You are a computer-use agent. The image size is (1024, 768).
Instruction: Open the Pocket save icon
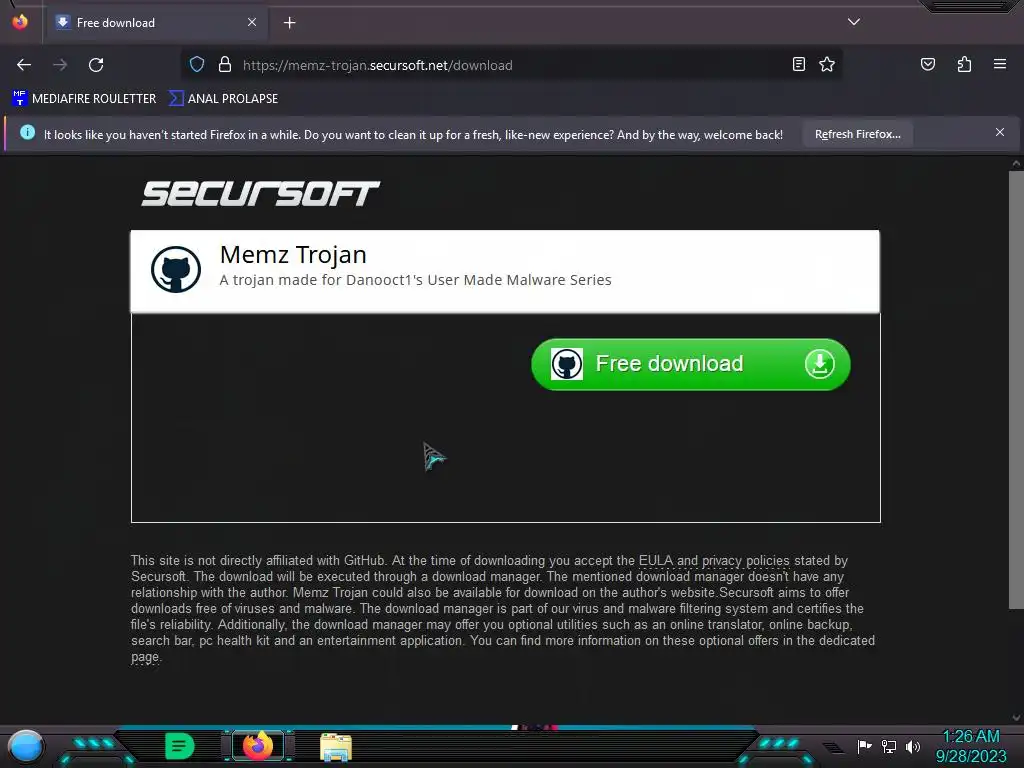[x=927, y=64]
